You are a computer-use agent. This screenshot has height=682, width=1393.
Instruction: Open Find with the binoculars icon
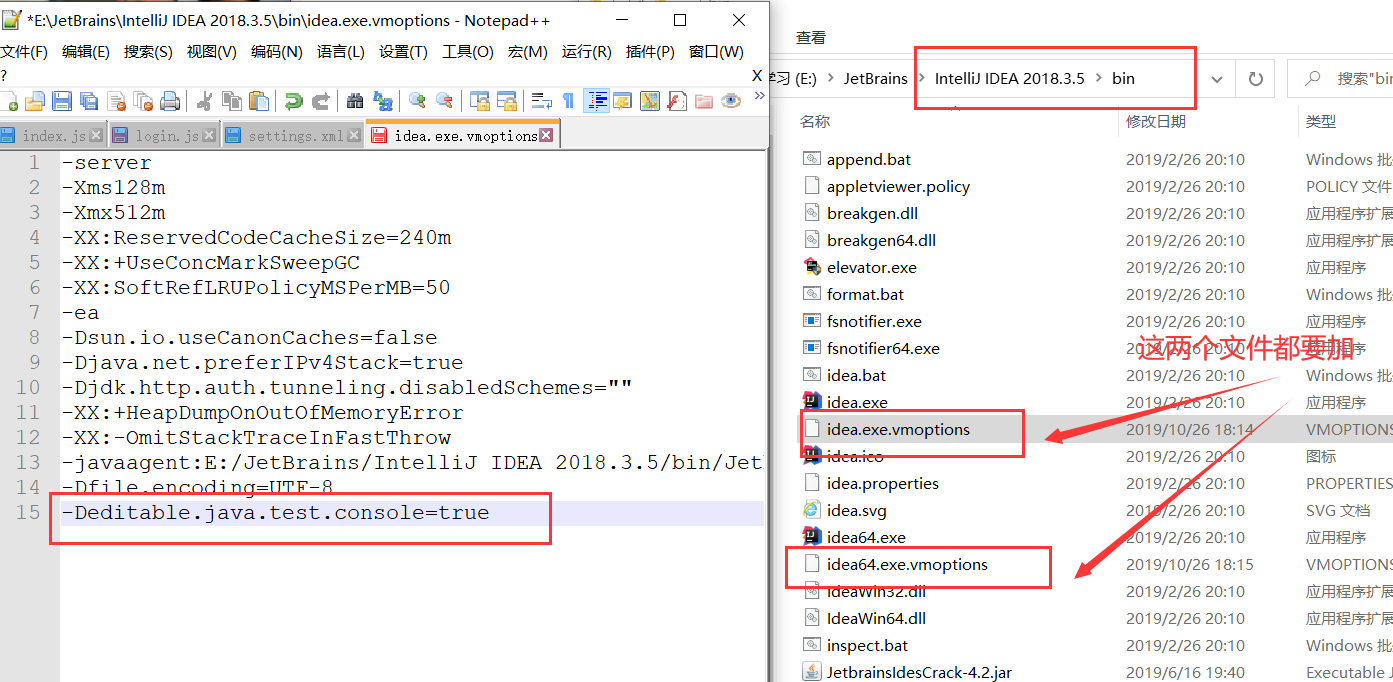point(355,101)
